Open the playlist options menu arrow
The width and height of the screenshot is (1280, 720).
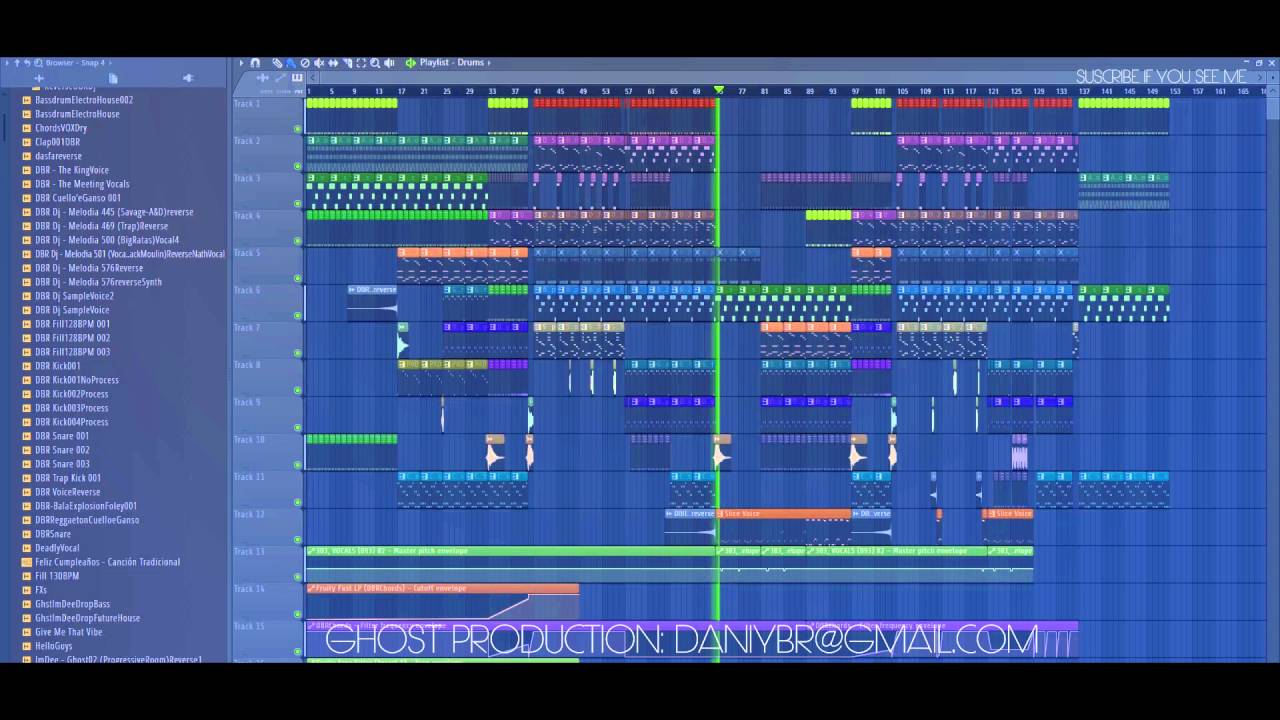[x=241, y=63]
